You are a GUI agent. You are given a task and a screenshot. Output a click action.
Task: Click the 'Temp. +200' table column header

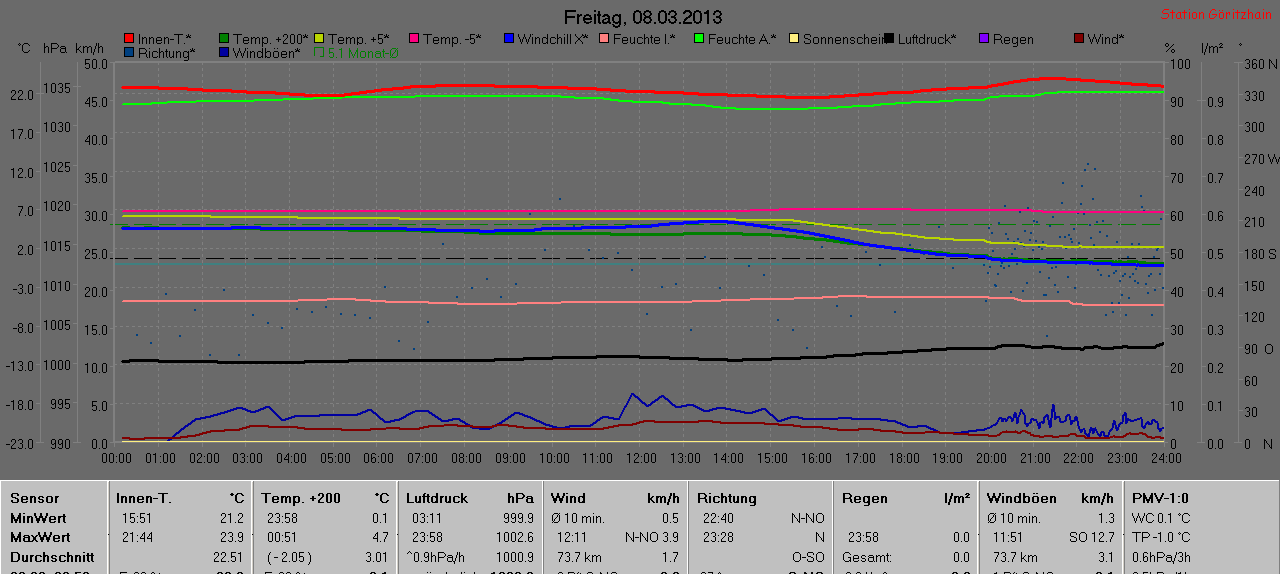click(x=301, y=498)
